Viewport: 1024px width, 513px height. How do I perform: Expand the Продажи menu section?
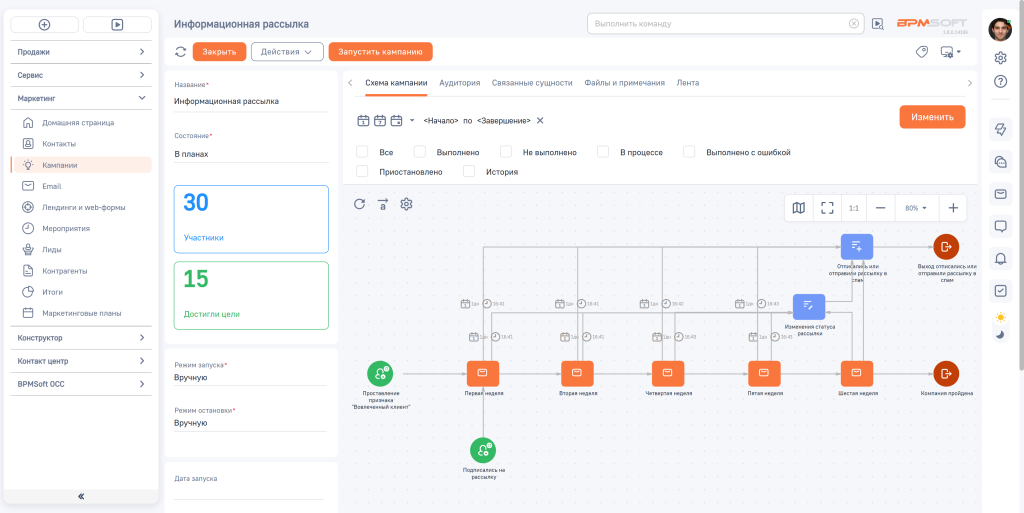[x=81, y=52]
